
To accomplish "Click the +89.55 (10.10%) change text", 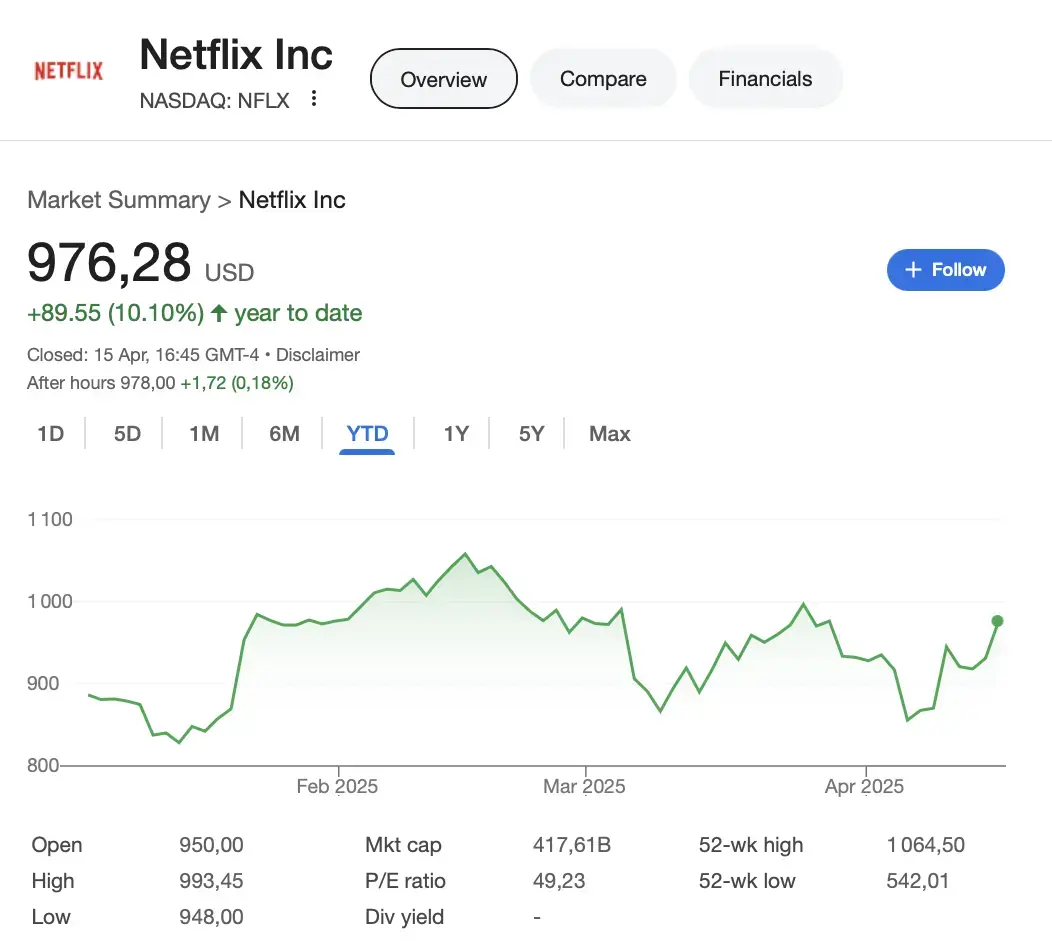I will (115, 313).
